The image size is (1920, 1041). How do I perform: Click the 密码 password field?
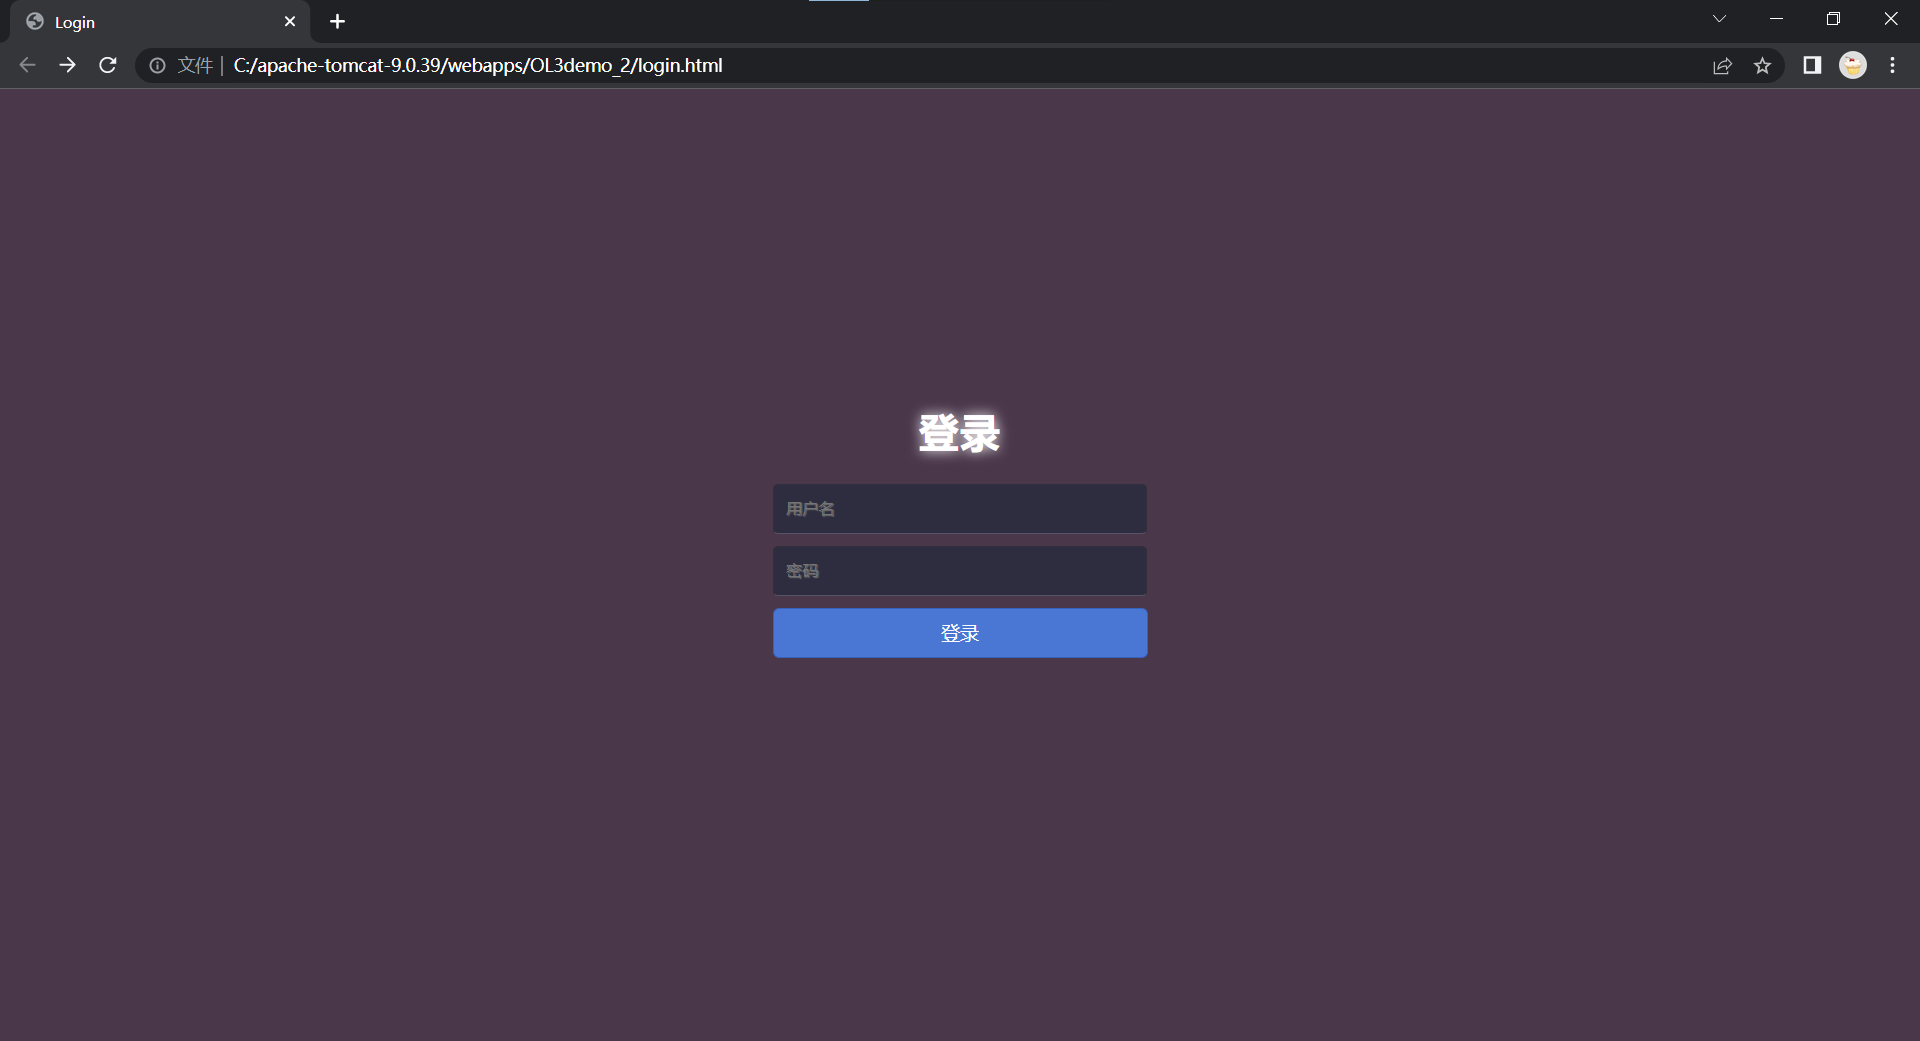[x=958, y=570]
